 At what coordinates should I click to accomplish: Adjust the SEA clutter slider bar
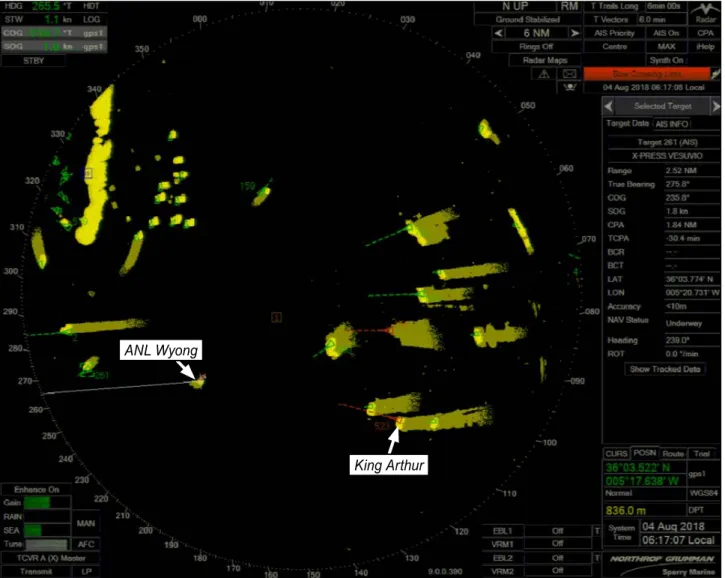point(47,530)
